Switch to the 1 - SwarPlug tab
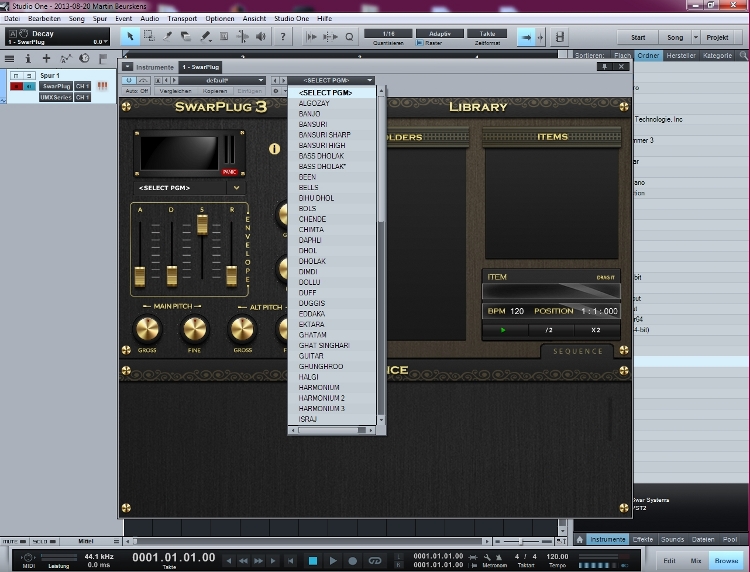 tap(200, 67)
